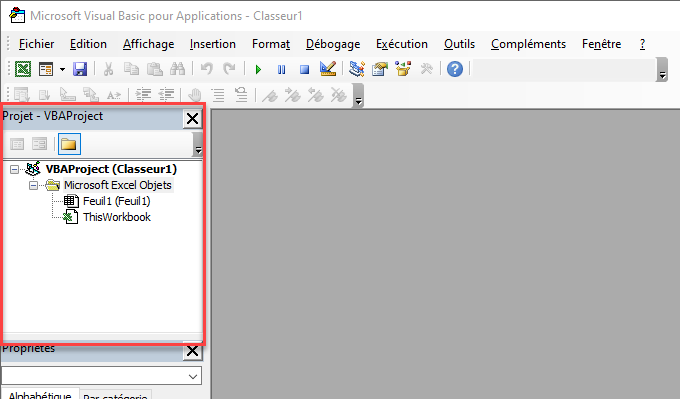This screenshot has width=680, height=399.
Task: Toggle Design Mode icon
Action: point(328,69)
